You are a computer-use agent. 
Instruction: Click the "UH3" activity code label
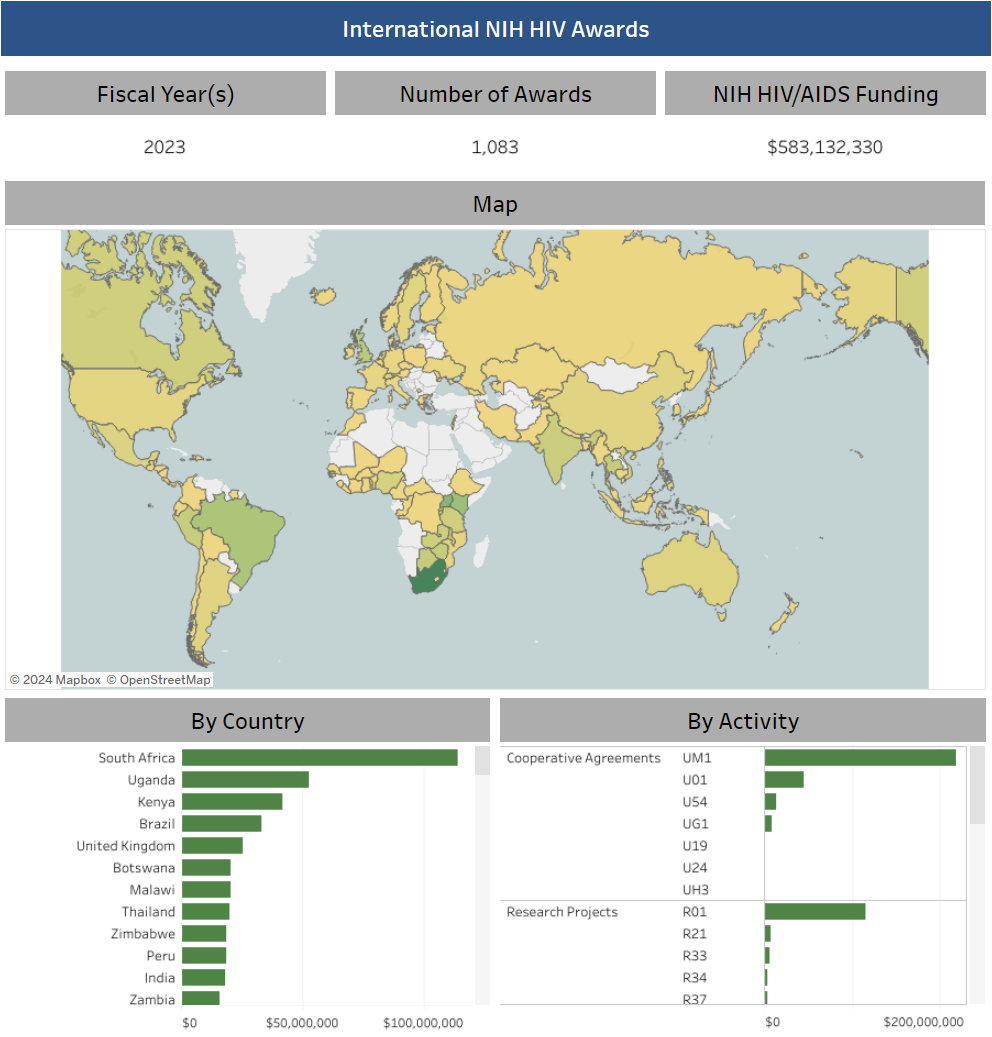click(x=696, y=890)
